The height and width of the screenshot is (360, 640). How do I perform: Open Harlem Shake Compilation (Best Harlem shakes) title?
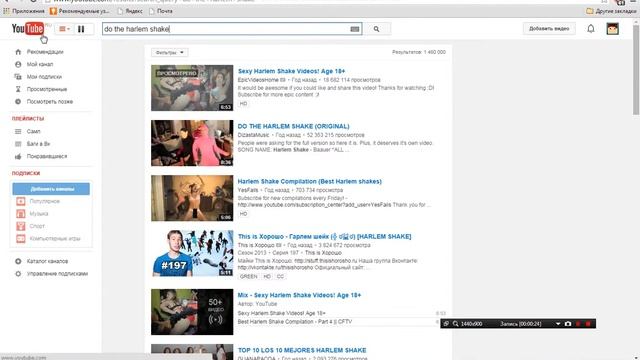pos(309,181)
